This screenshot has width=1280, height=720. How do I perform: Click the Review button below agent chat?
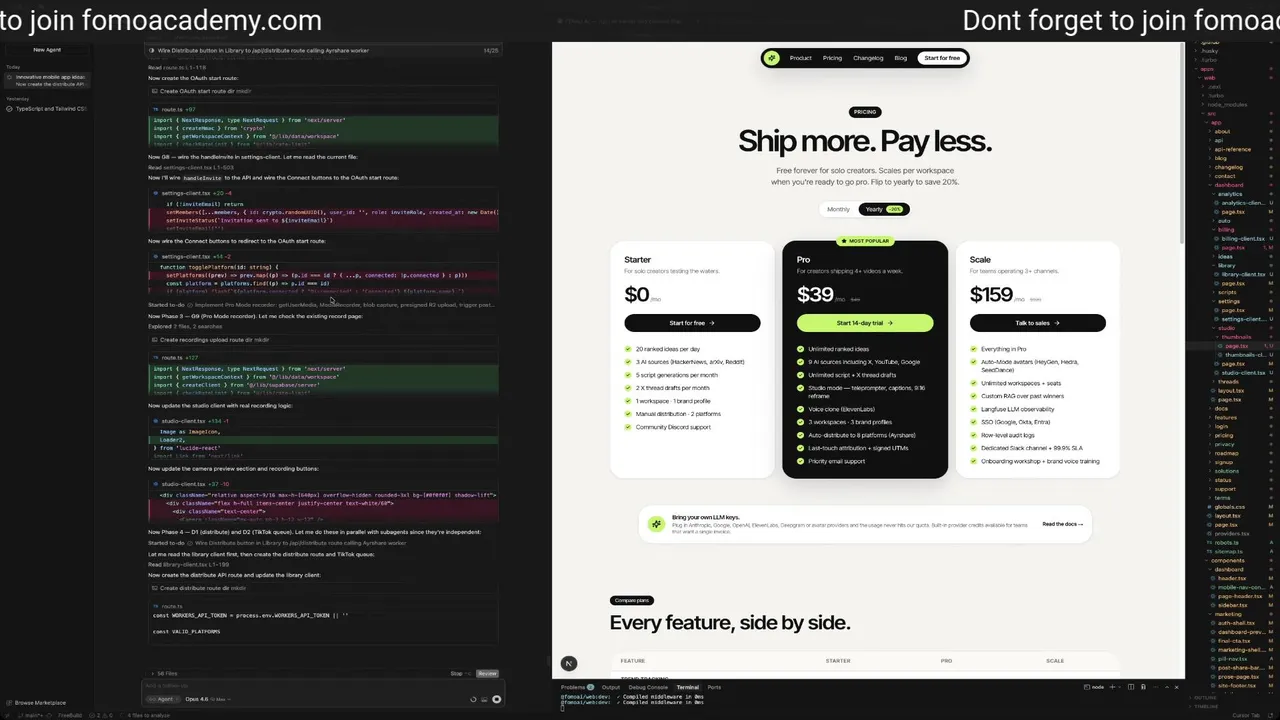click(487, 674)
